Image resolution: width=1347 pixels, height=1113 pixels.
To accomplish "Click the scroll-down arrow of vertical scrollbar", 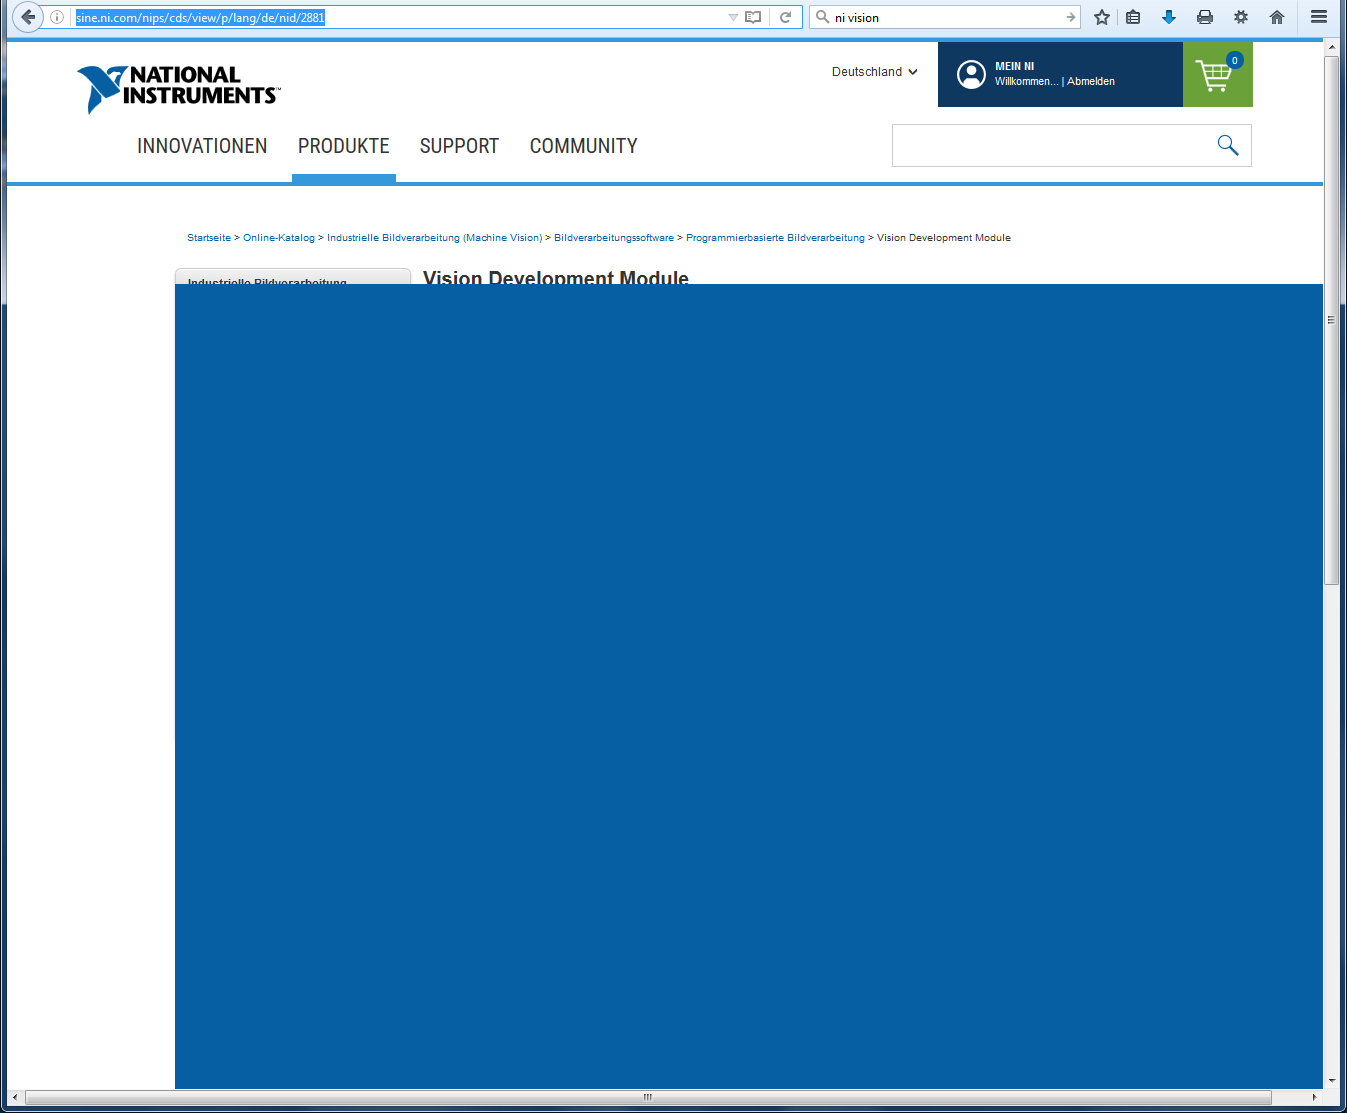I will click(1331, 1081).
